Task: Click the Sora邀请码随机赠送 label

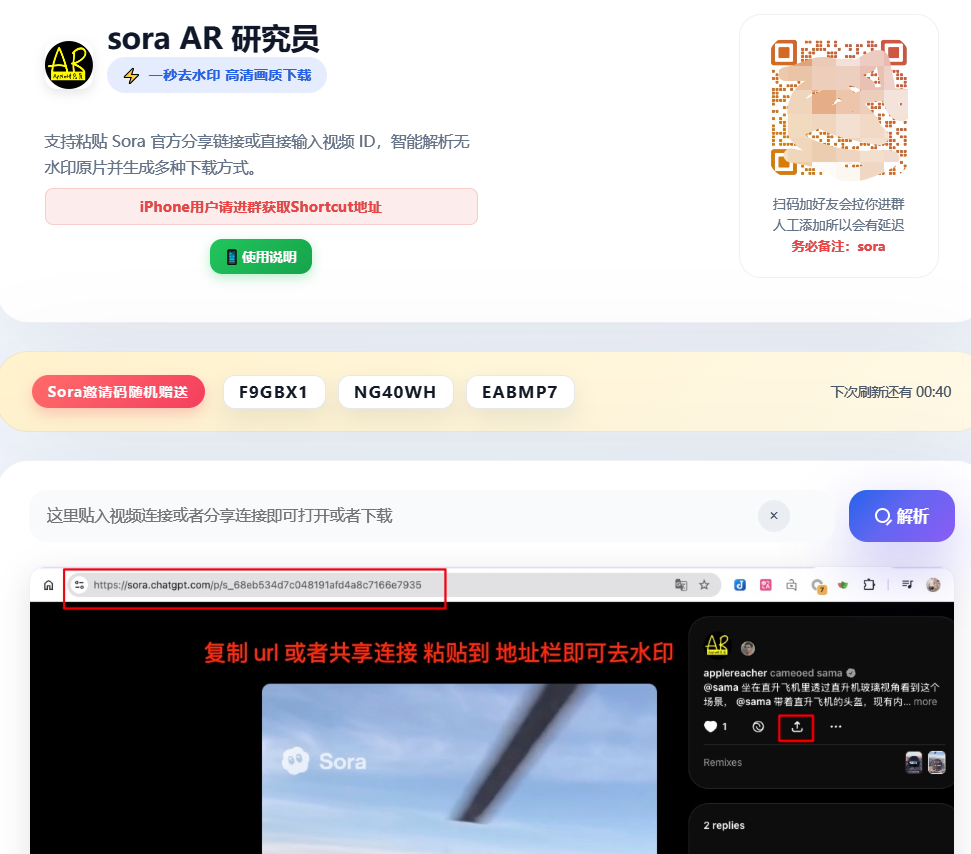Action: pyautogui.click(x=118, y=392)
